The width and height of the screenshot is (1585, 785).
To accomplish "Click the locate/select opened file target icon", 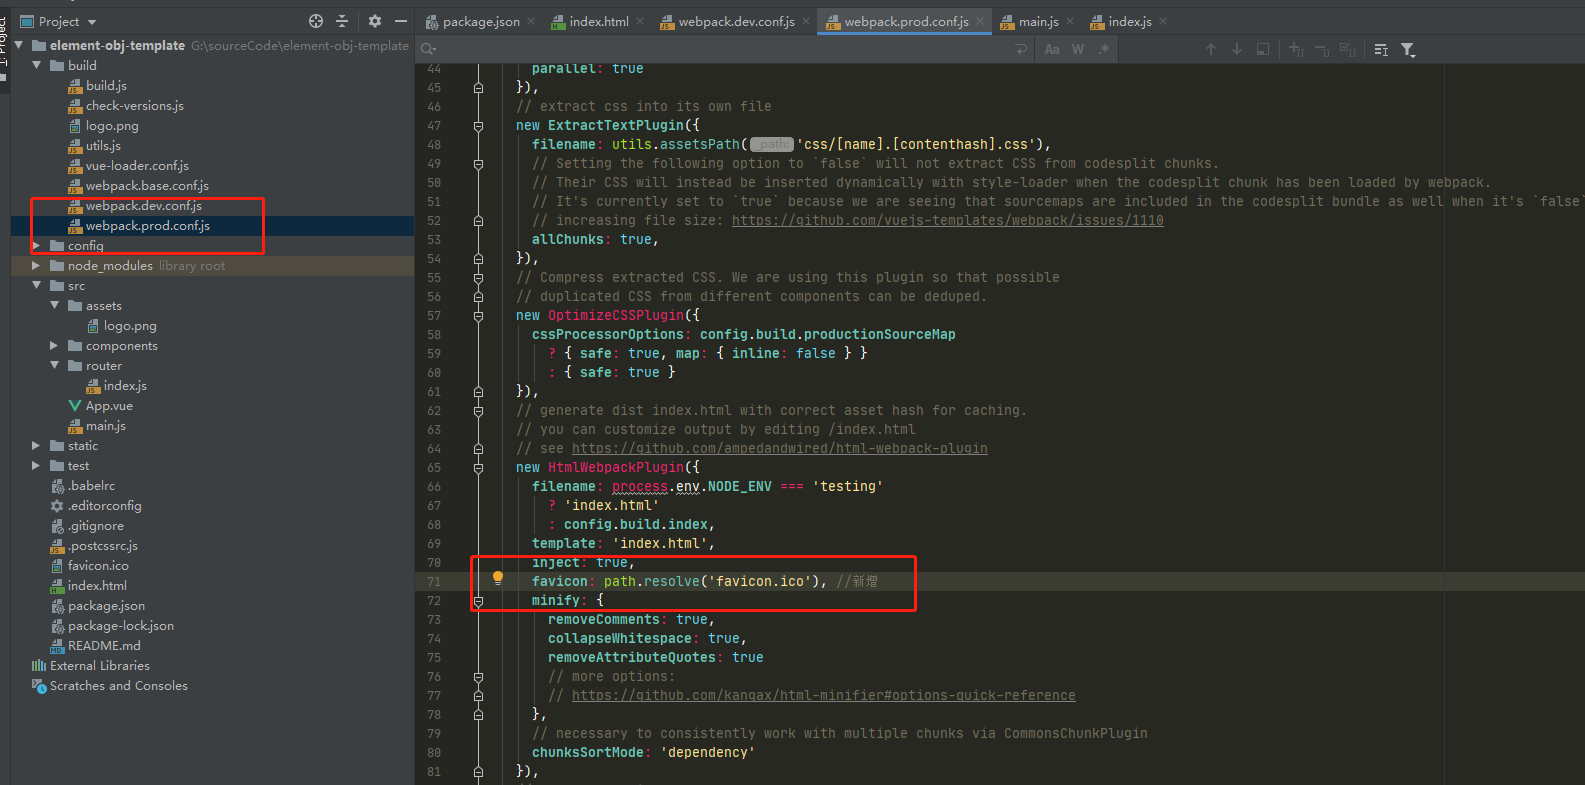I will 316,21.
